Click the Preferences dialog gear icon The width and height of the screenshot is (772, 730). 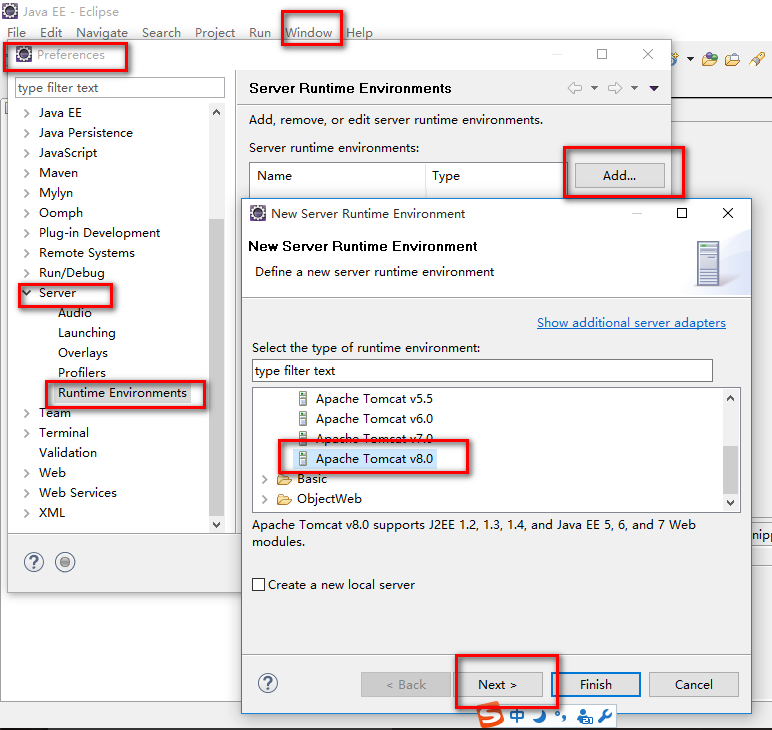click(24, 54)
